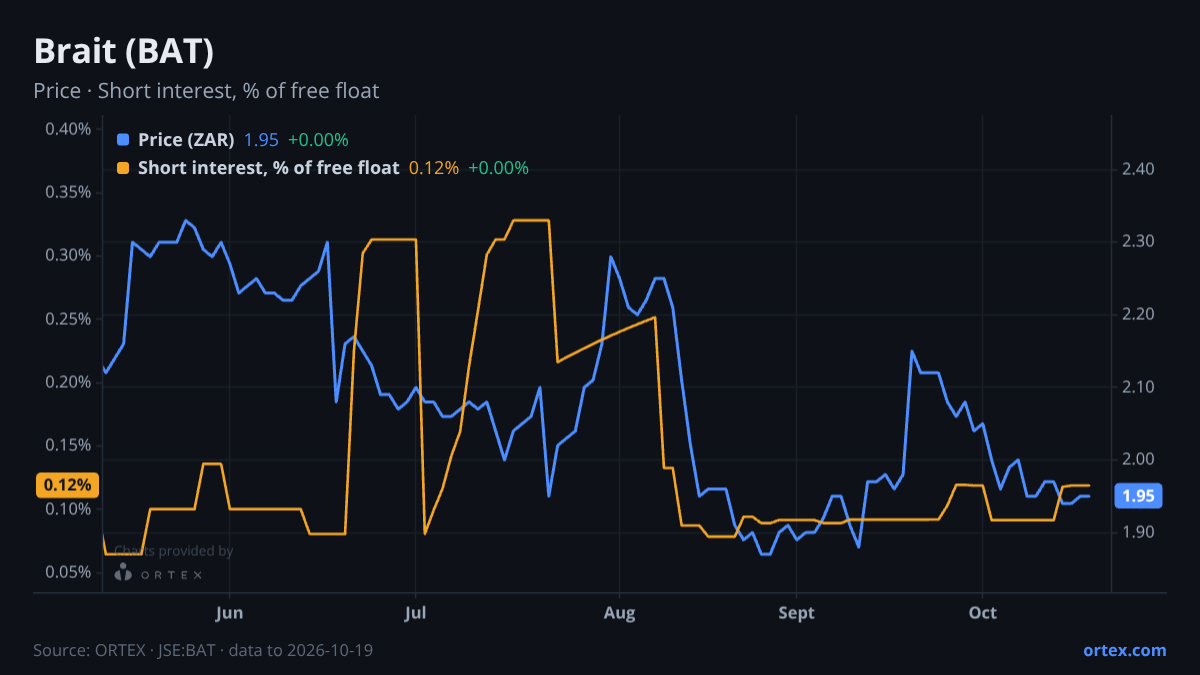Click the 0.35% left axis label
The height and width of the screenshot is (675, 1200).
(68, 192)
